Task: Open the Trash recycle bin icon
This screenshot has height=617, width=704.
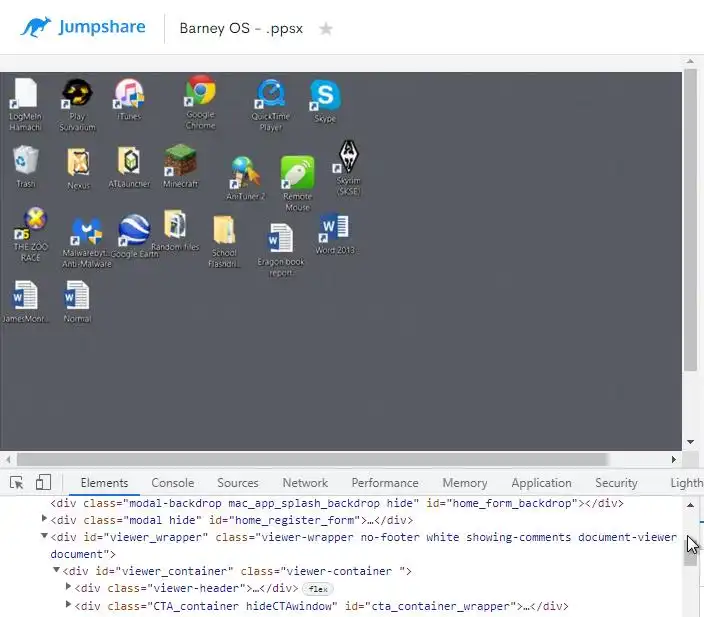Action: point(26,167)
